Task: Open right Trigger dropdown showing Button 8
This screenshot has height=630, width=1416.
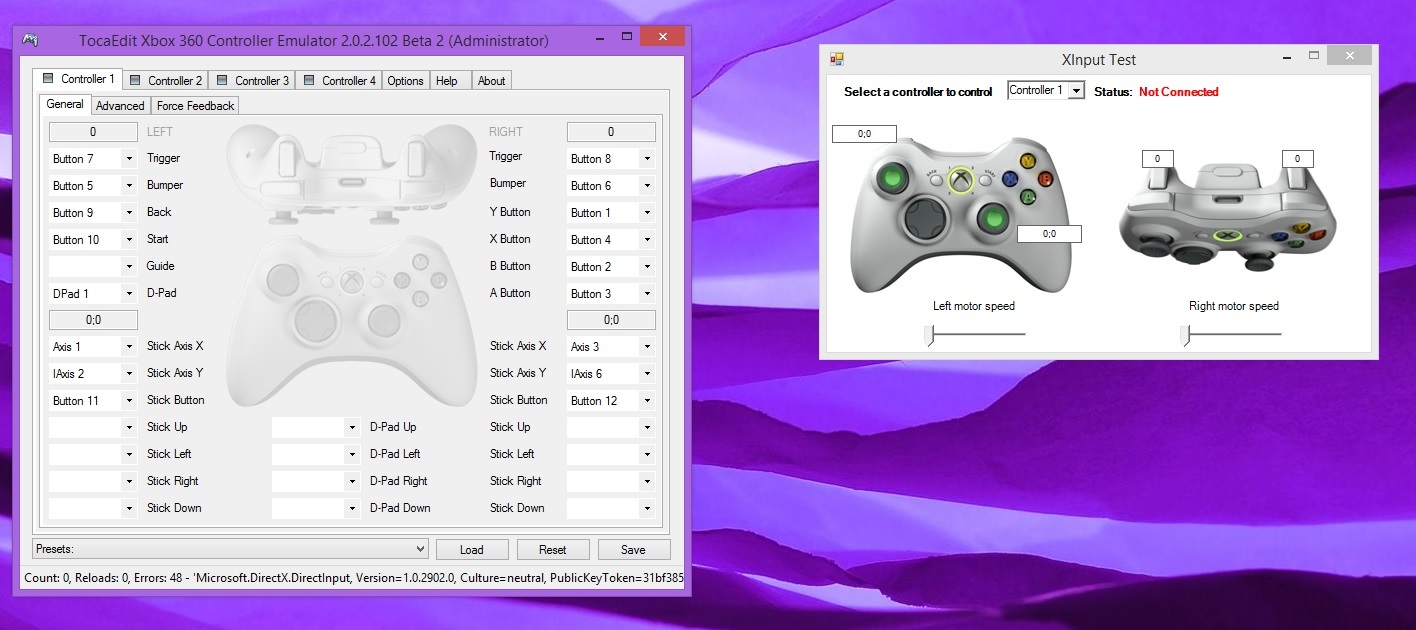Action: click(611, 158)
